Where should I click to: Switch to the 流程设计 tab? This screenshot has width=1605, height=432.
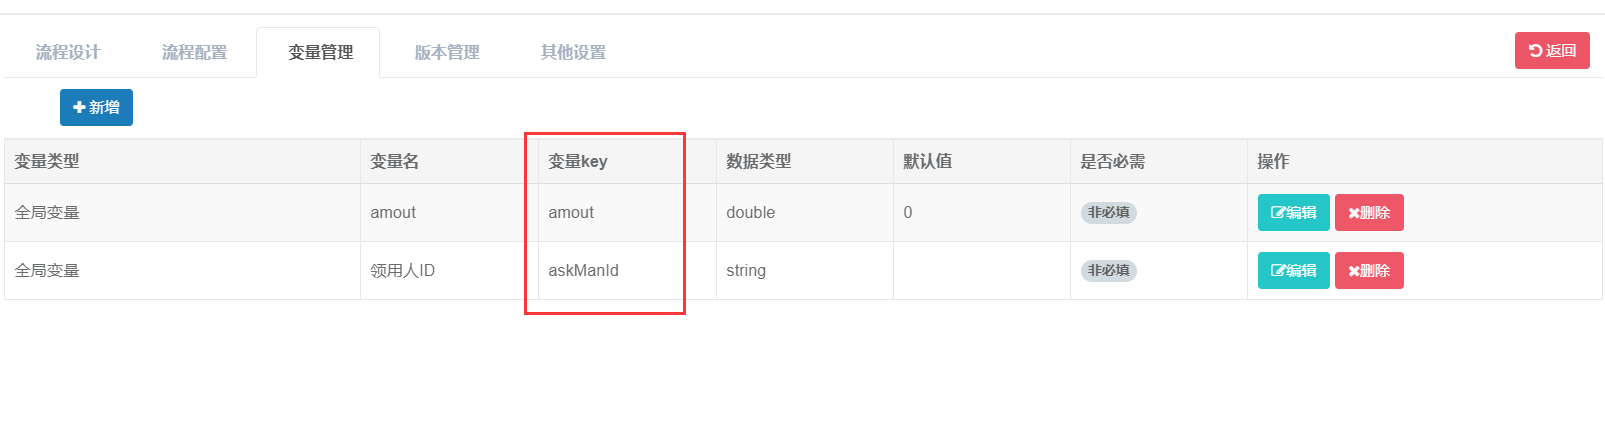(68, 52)
